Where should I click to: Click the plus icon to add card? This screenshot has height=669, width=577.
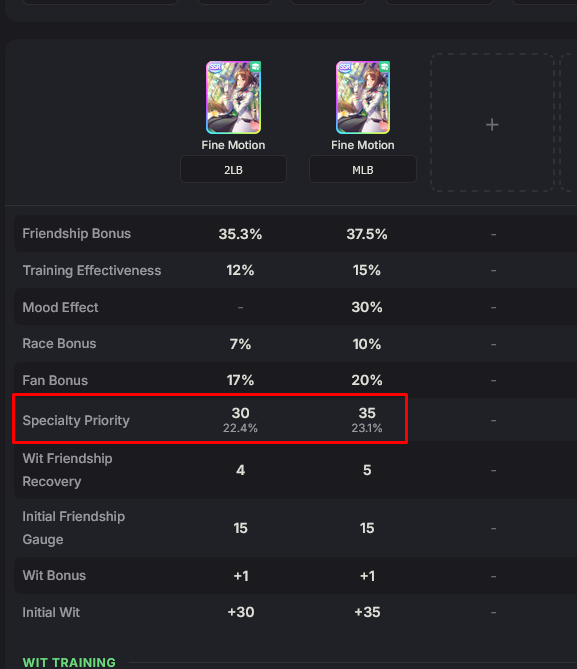(x=492, y=125)
